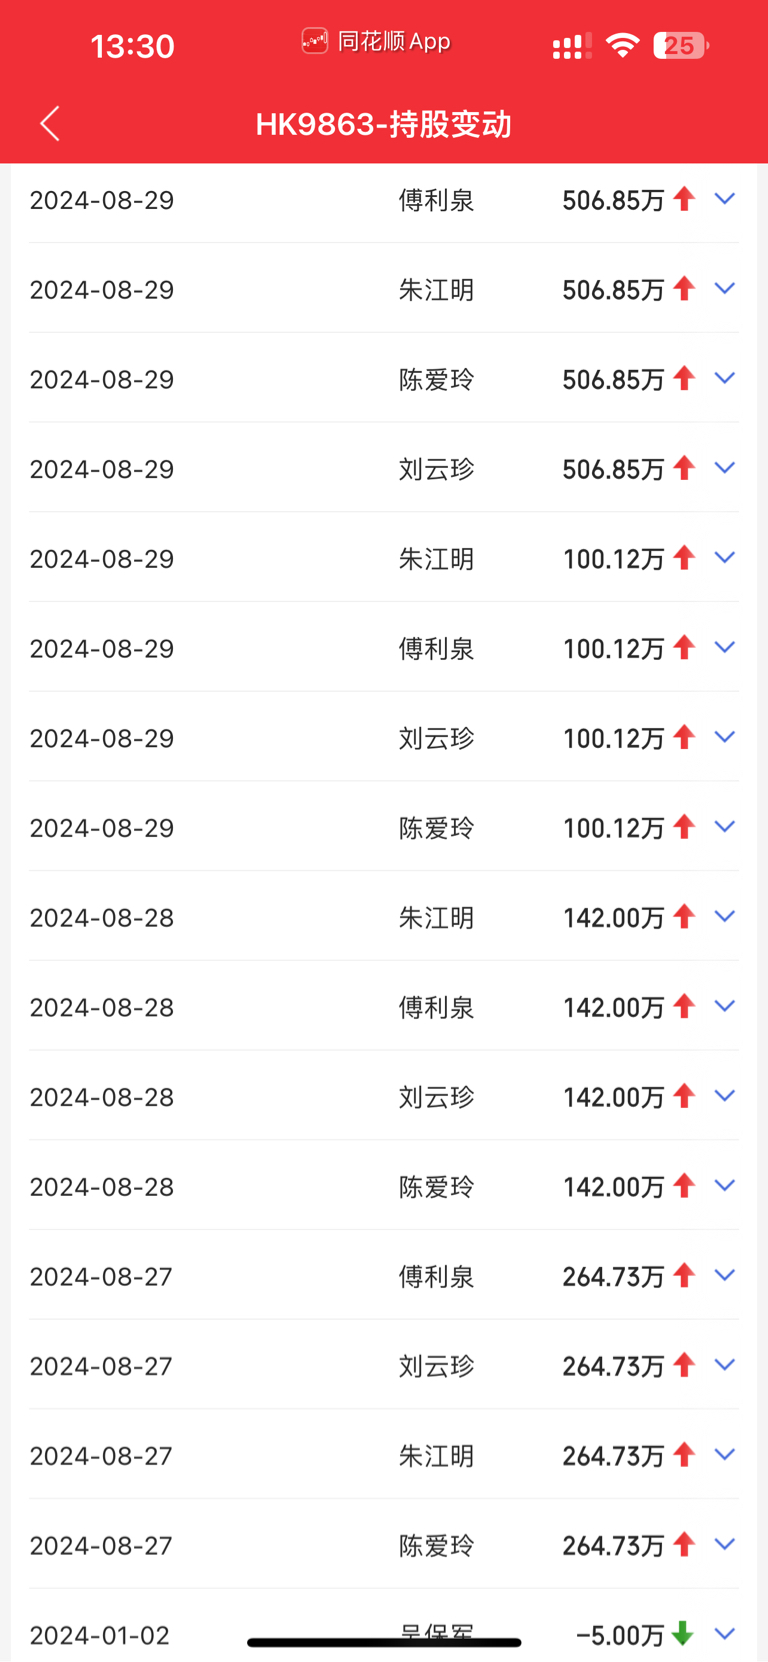The image size is (768, 1662).
Task: Tap the back arrow in header
Action: 50,124
